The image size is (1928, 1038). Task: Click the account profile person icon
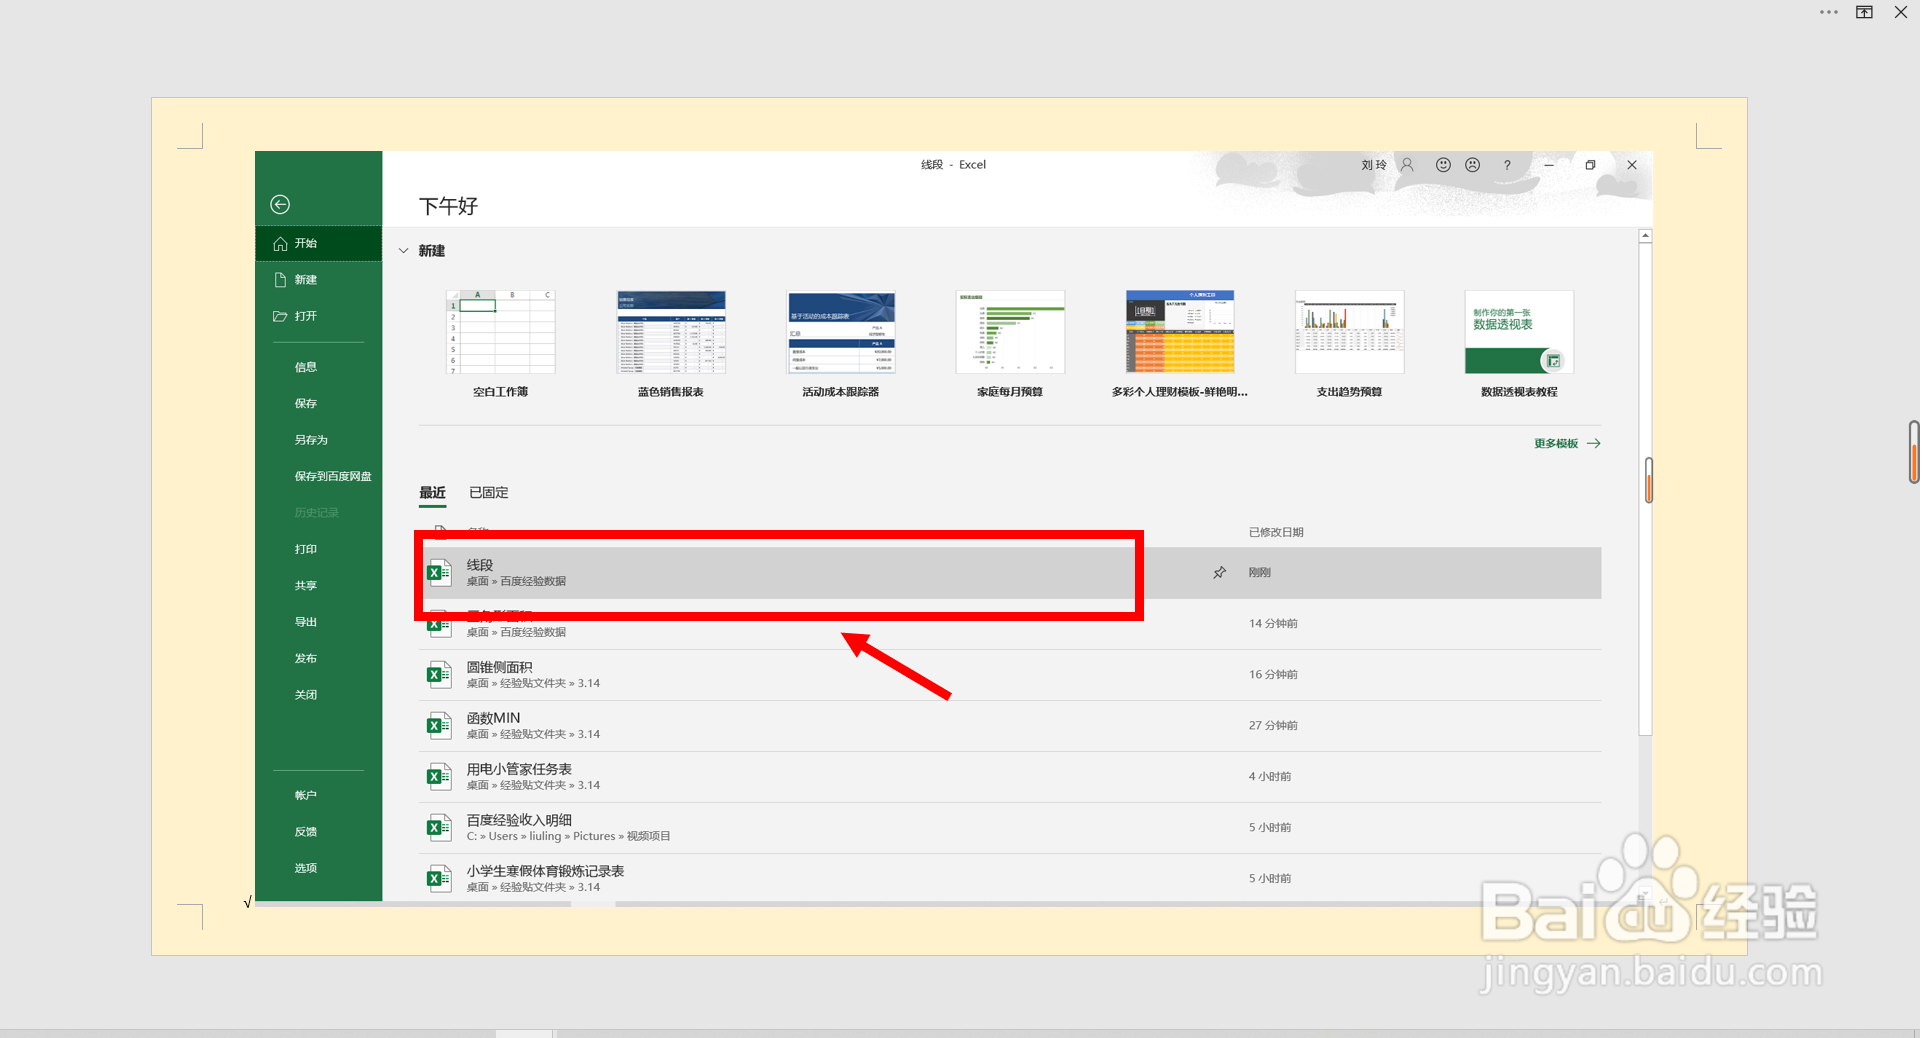pos(1407,165)
